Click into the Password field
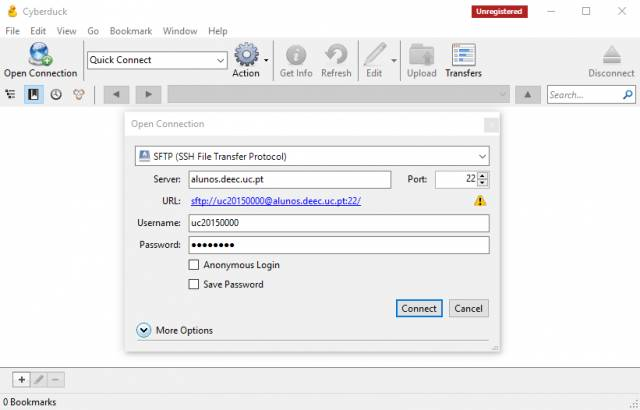This screenshot has width=640, height=410. click(x=339, y=245)
